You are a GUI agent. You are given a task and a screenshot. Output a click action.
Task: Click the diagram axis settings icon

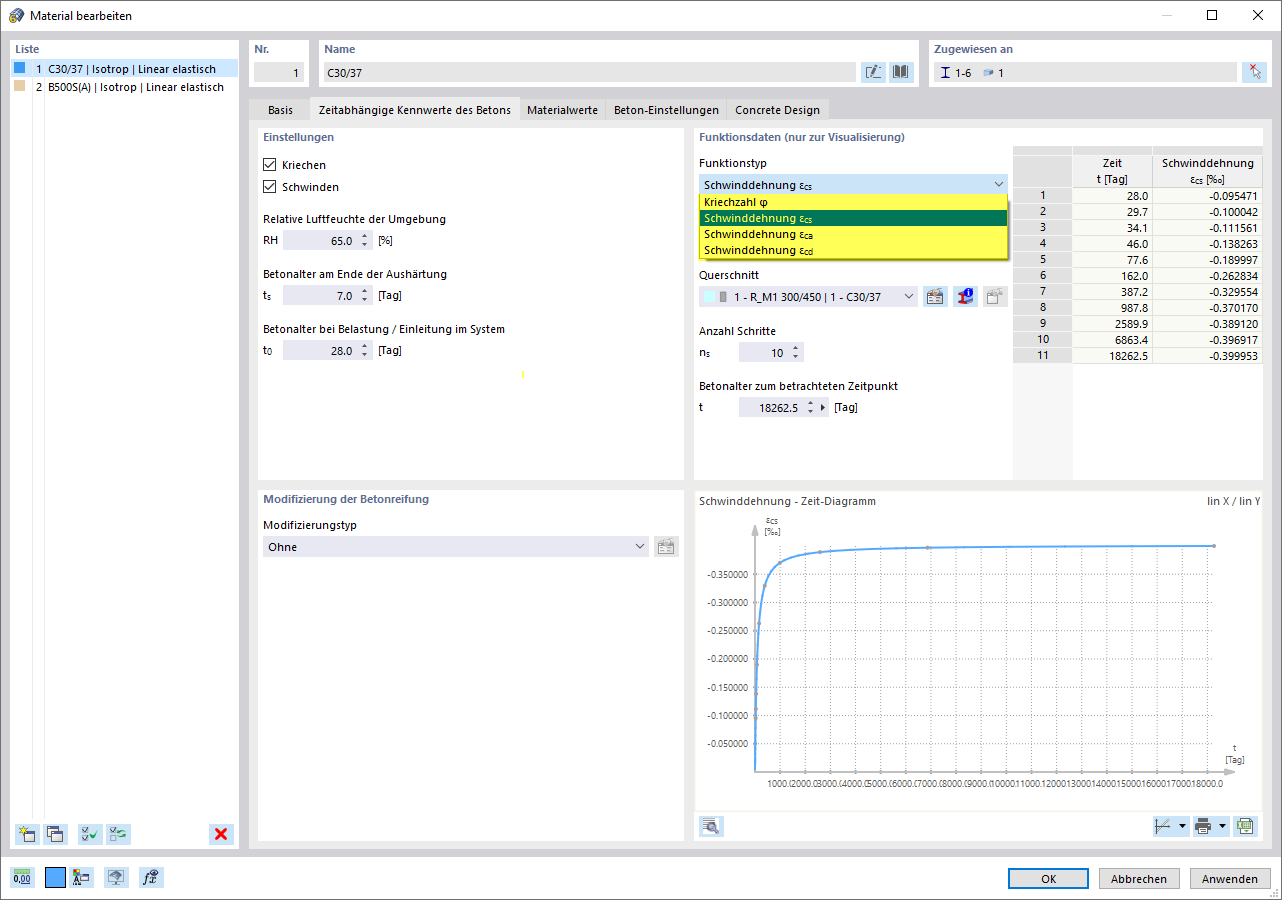tap(1163, 826)
